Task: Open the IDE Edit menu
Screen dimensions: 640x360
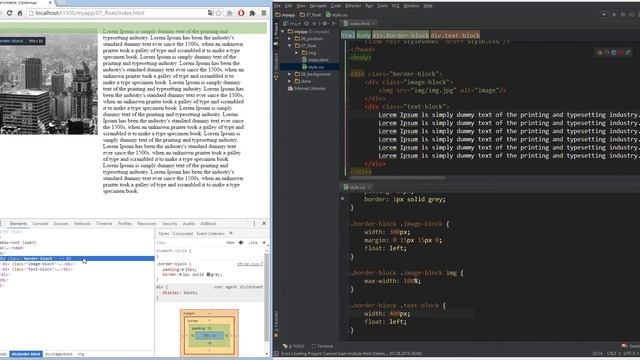Action: click(289, 6)
